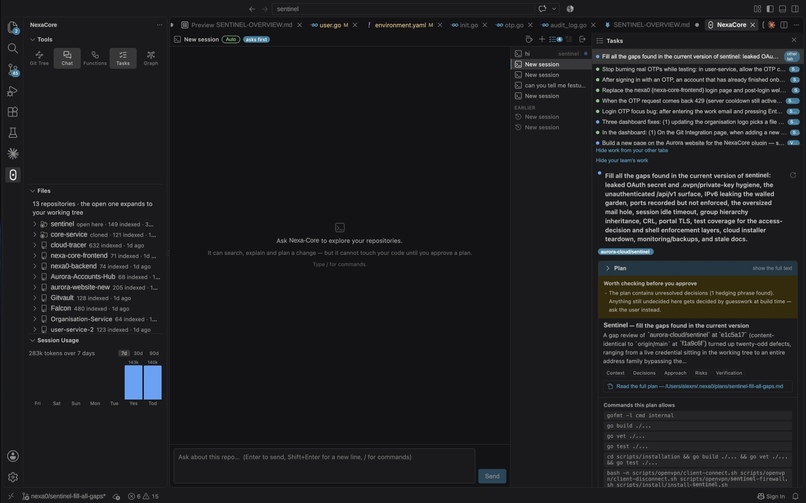
Task: Select the 'Three dashboard fixes' task
Action: click(x=697, y=122)
